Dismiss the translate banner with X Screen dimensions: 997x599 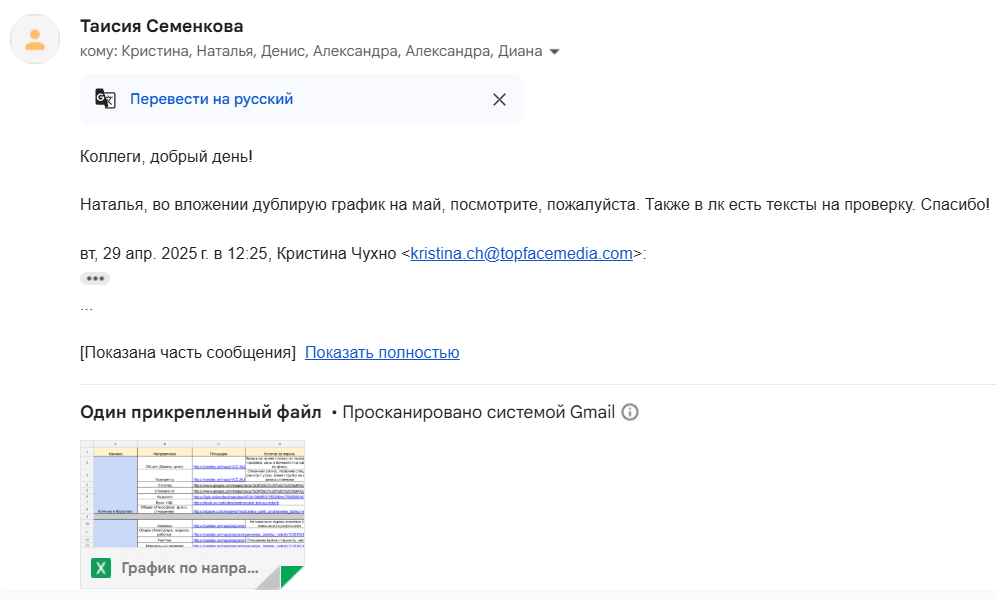pos(499,99)
